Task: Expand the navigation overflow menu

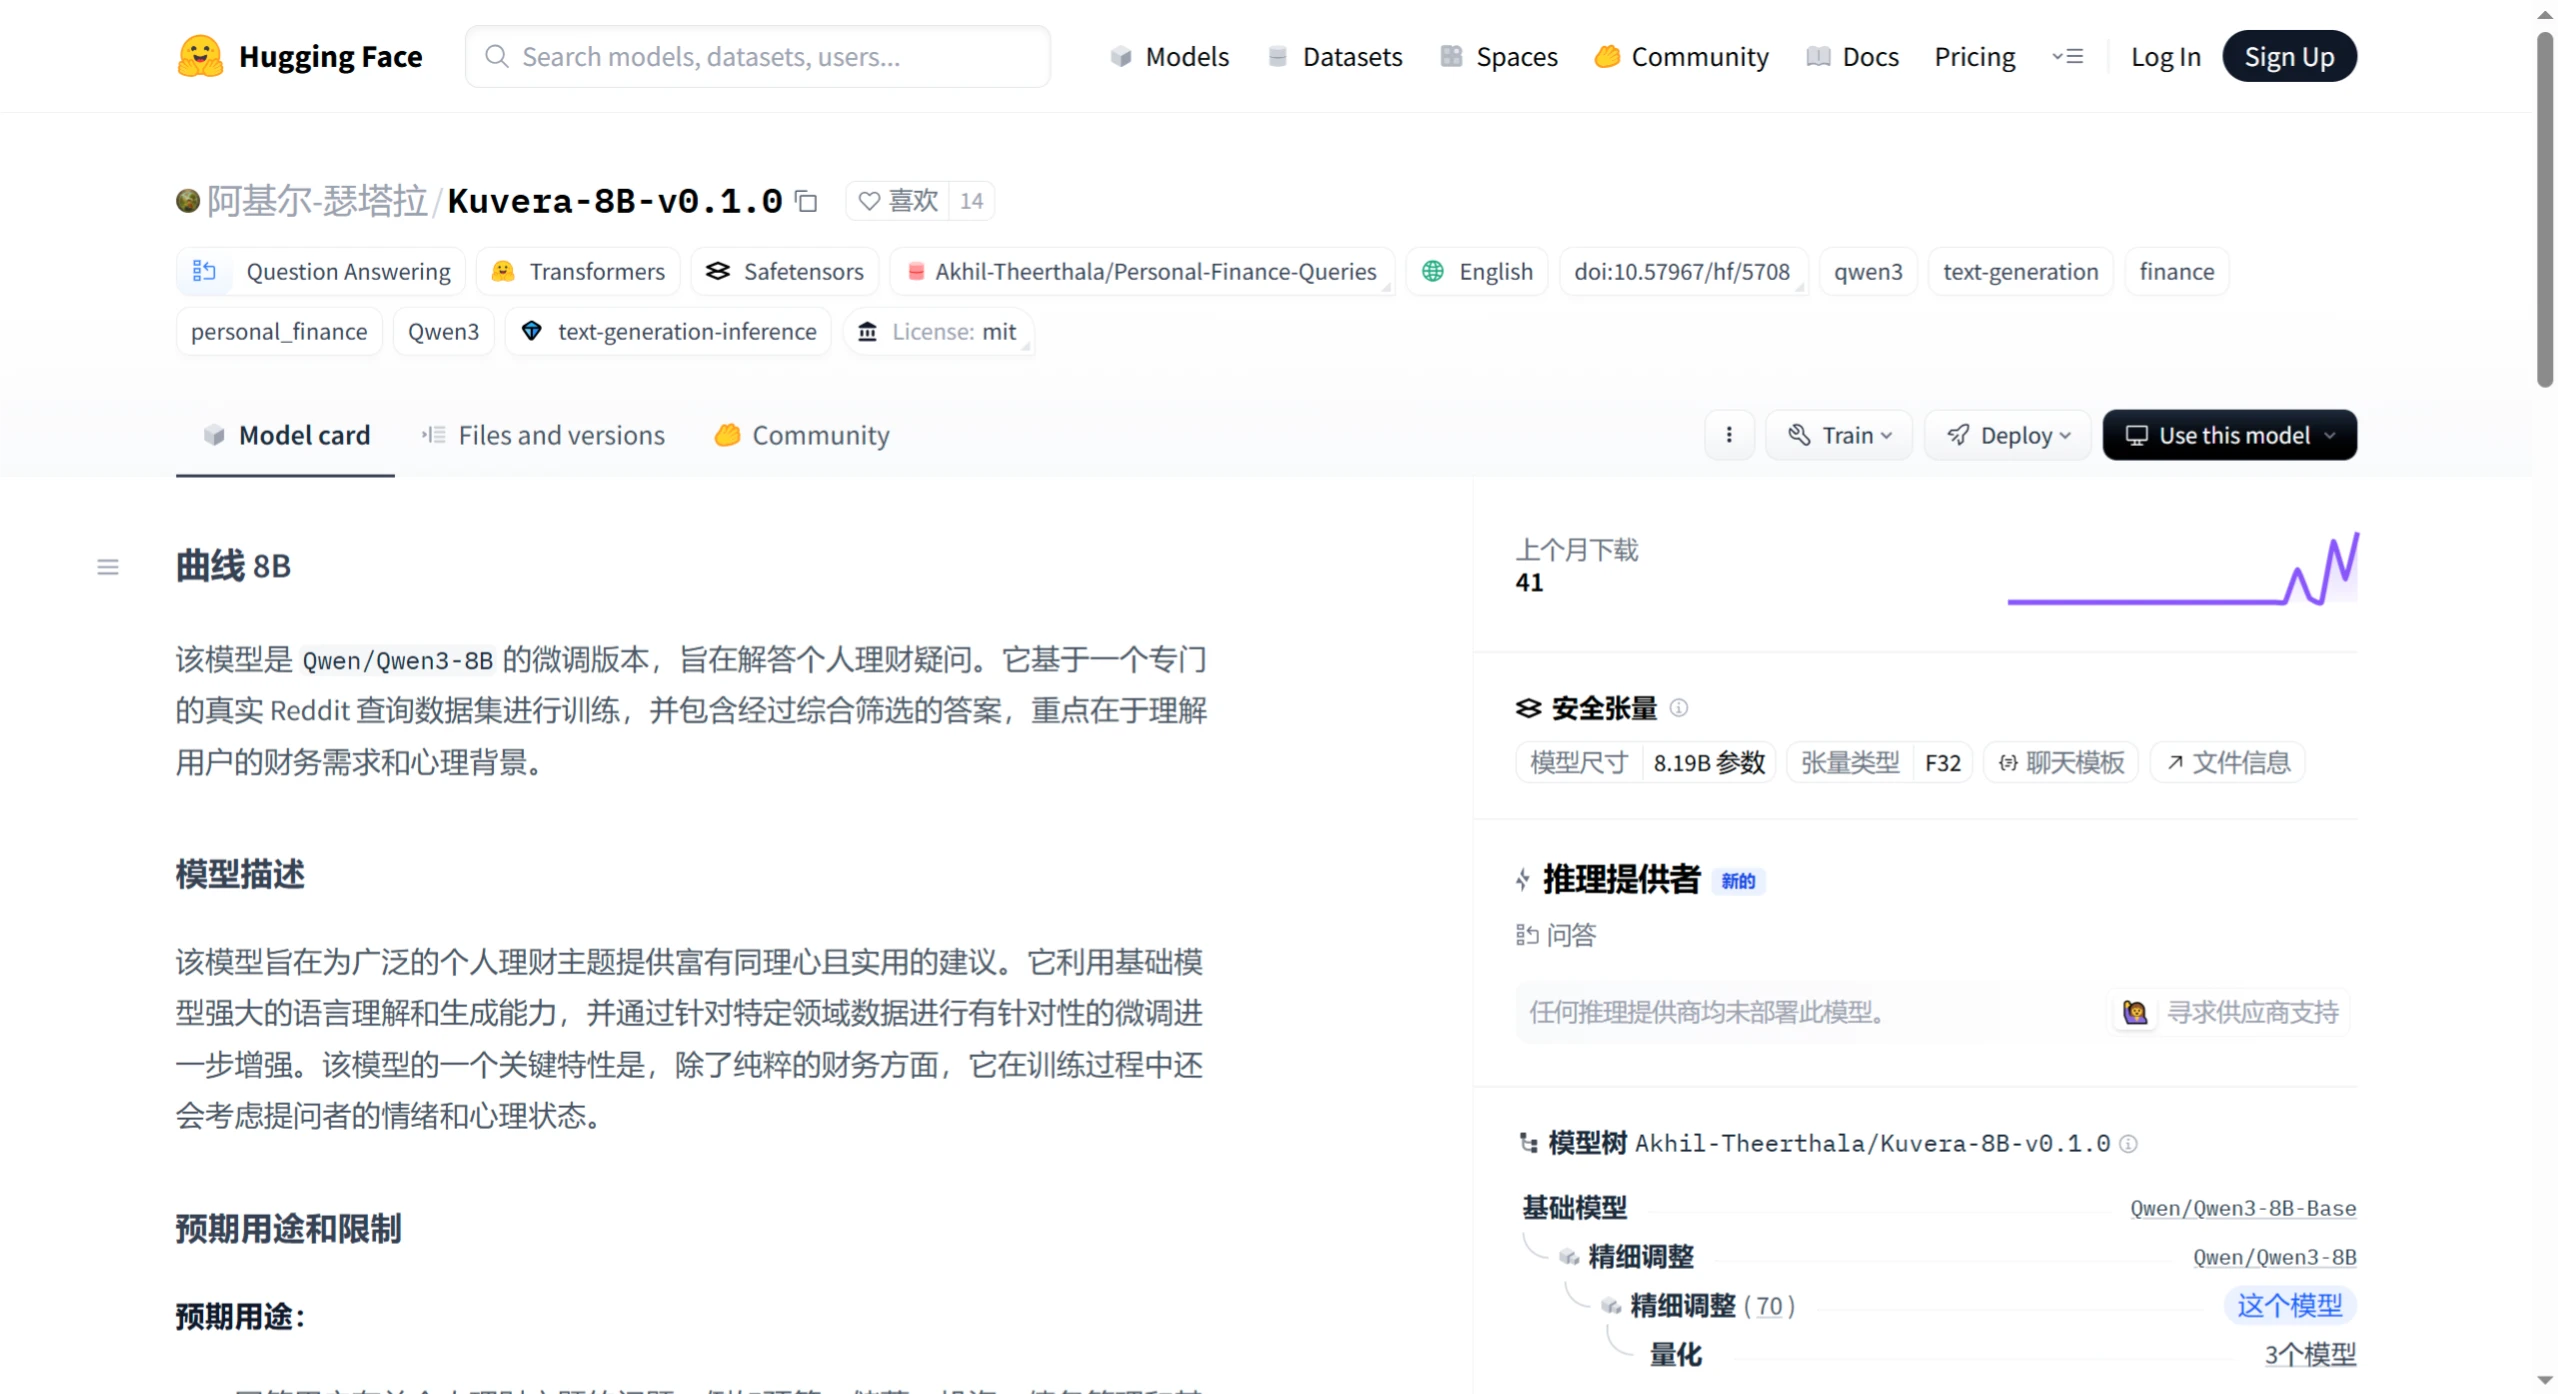Action: [x=2067, y=56]
